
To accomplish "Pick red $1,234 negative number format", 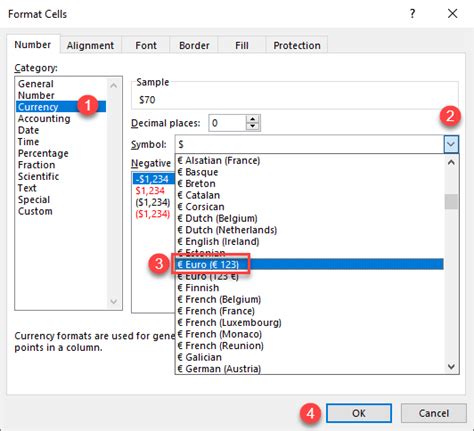I will pyautogui.click(x=150, y=191).
